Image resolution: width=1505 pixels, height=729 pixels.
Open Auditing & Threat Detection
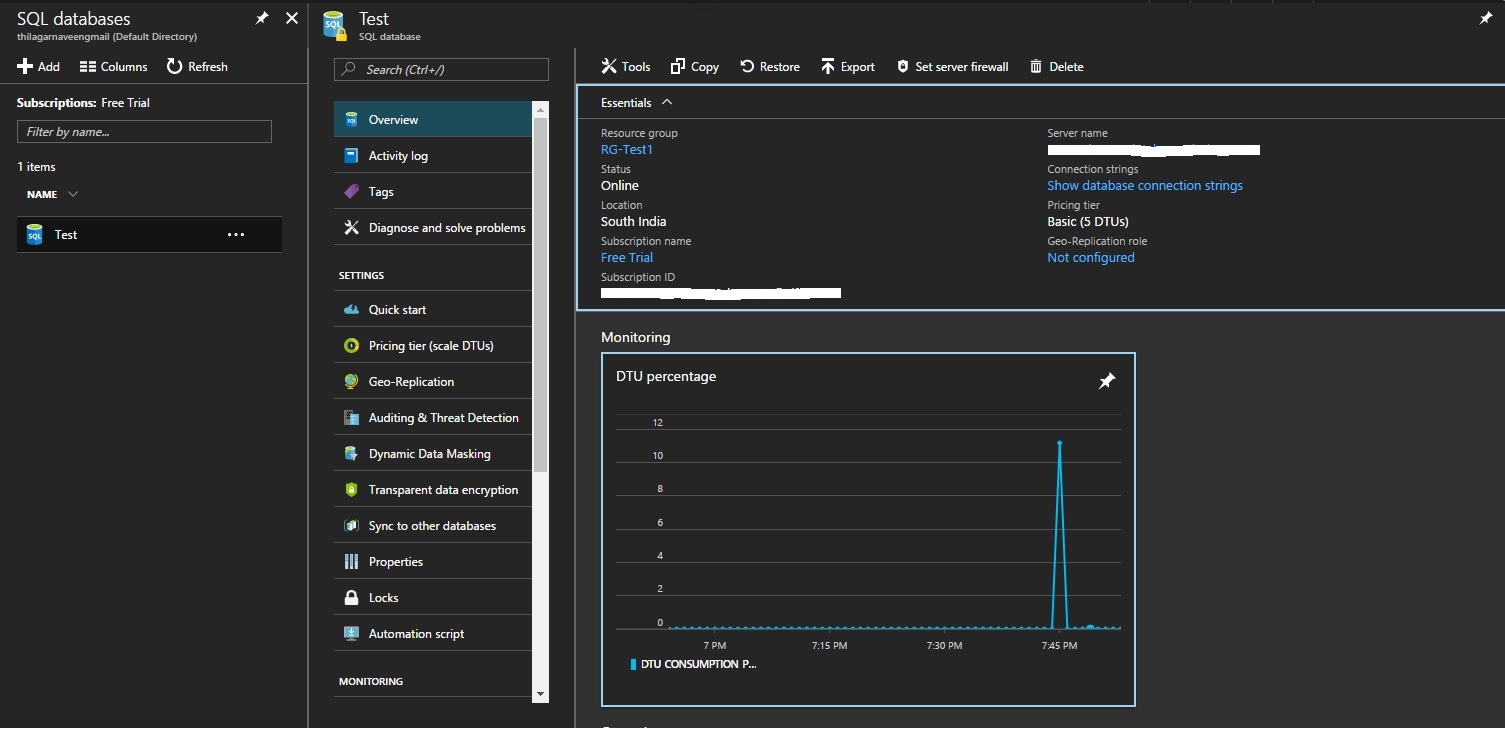[443, 417]
